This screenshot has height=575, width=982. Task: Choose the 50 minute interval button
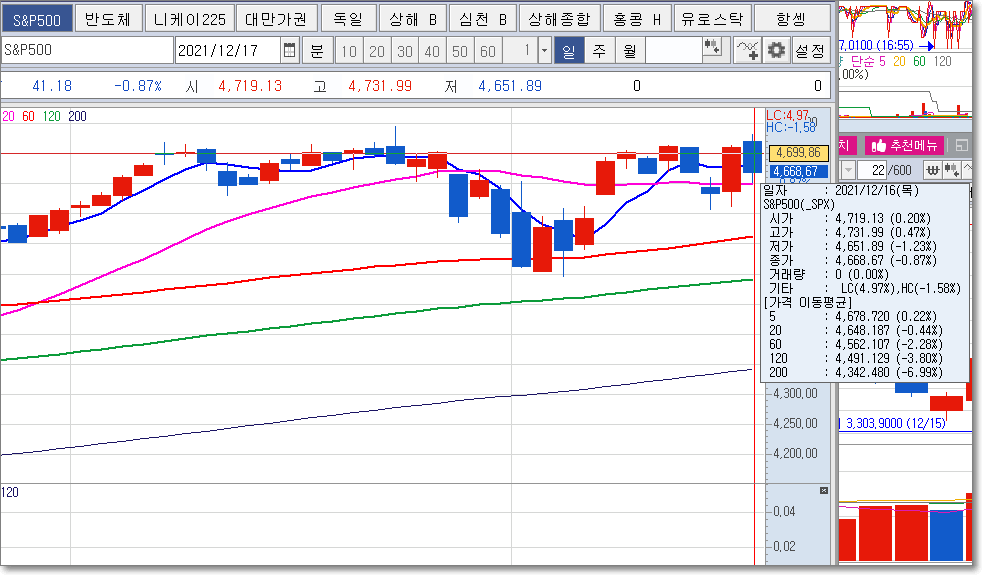pyautogui.click(x=460, y=51)
